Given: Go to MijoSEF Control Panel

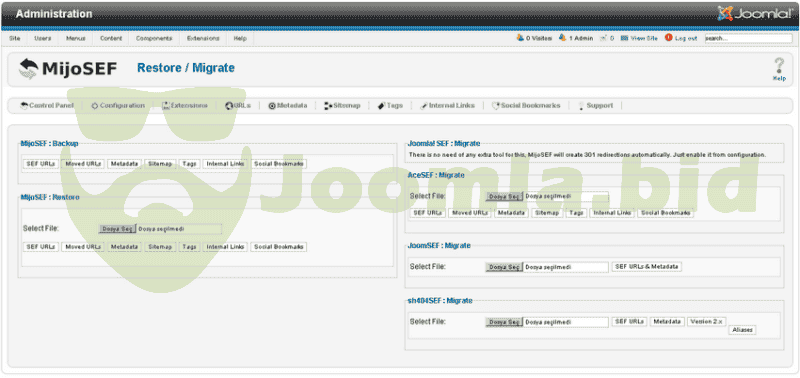Looking at the screenshot, I should [x=47, y=106].
